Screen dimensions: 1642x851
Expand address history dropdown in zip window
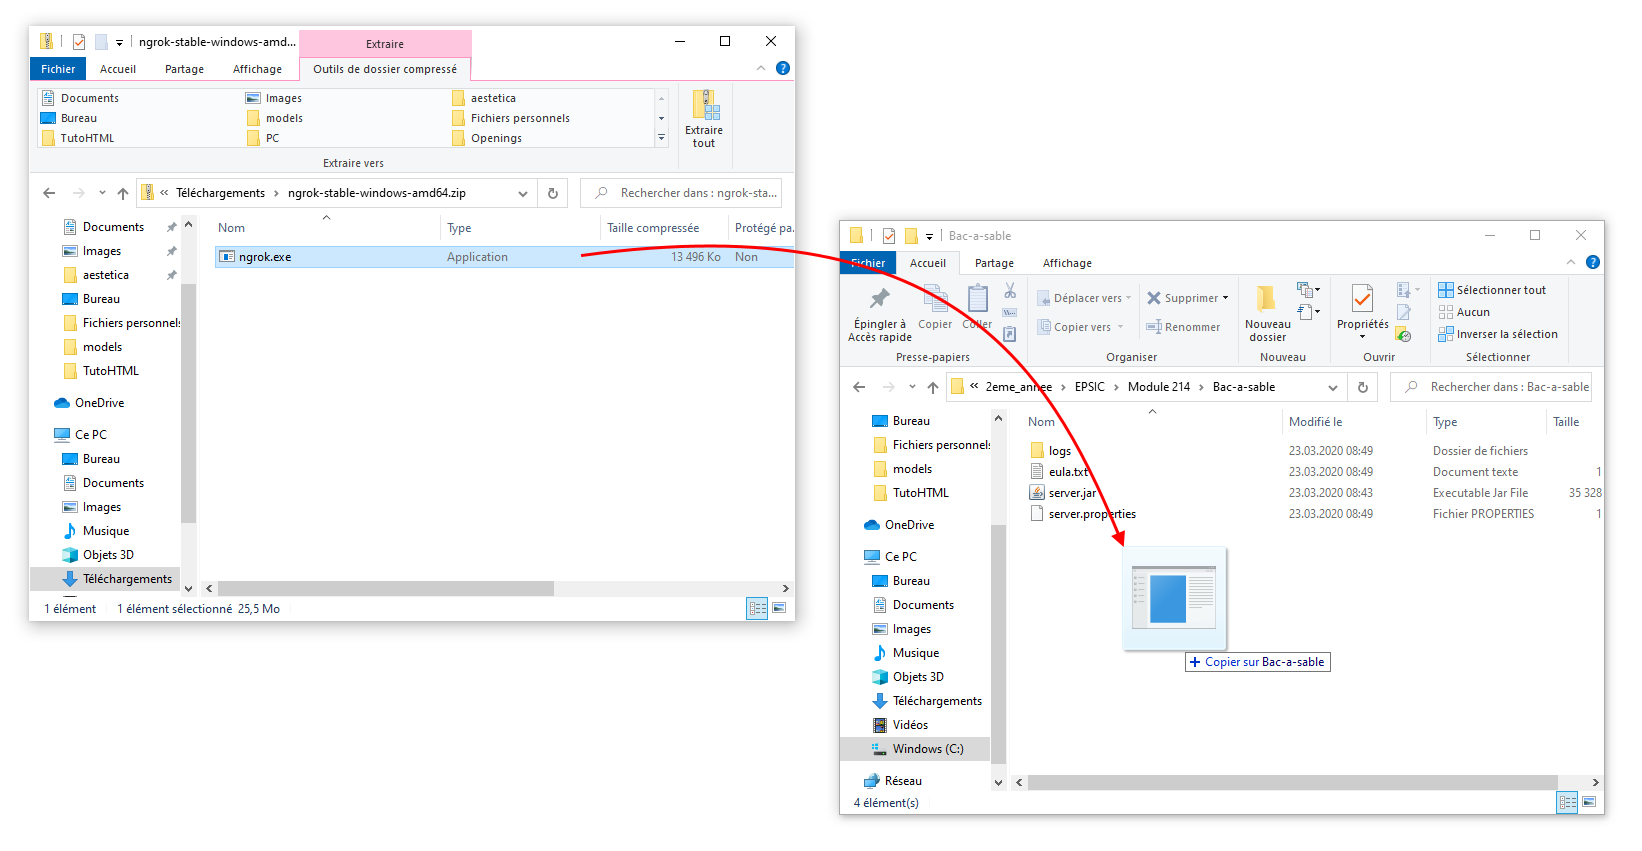click(522, 193)
